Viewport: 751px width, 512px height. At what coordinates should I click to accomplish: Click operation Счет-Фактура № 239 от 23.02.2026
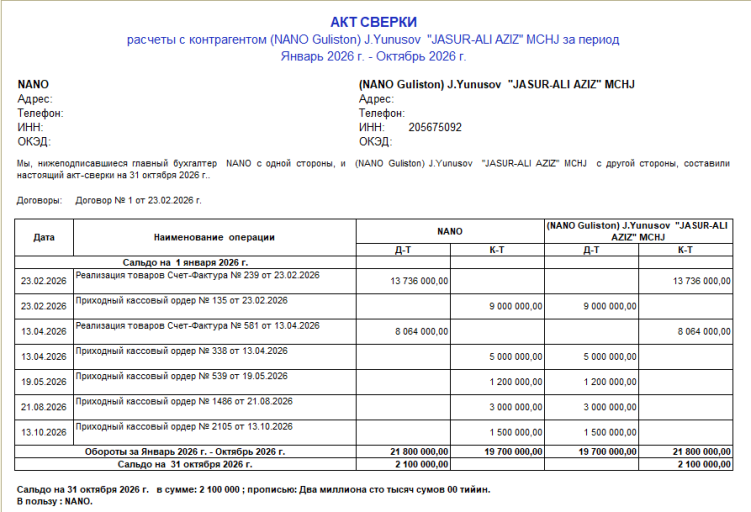[x=197, y=275]
